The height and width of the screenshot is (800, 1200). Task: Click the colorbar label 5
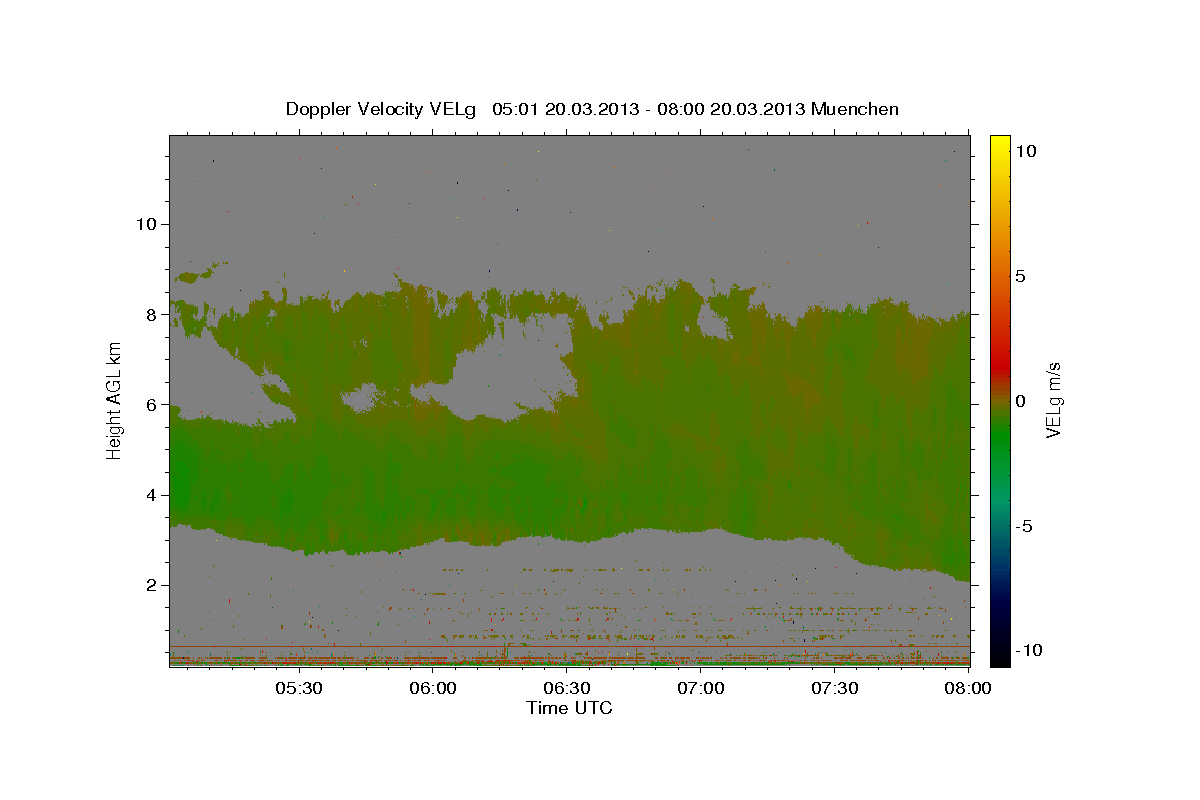point(1020,276)
